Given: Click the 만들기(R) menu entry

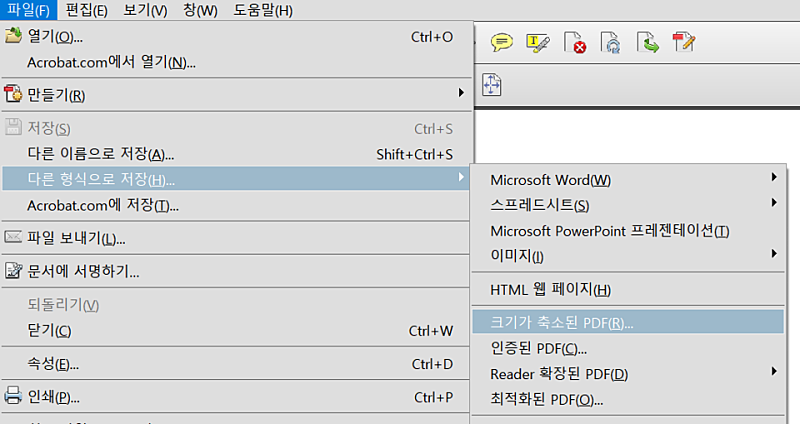Looking at the screenshot, I should pos(236,95).
